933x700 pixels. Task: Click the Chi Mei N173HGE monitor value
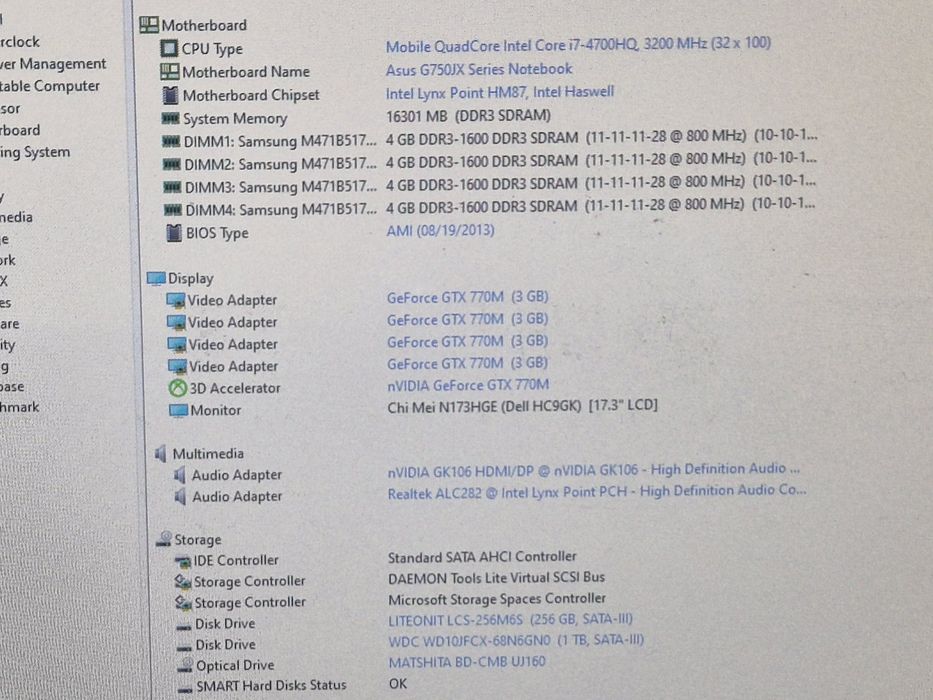(x=522, y=407)
